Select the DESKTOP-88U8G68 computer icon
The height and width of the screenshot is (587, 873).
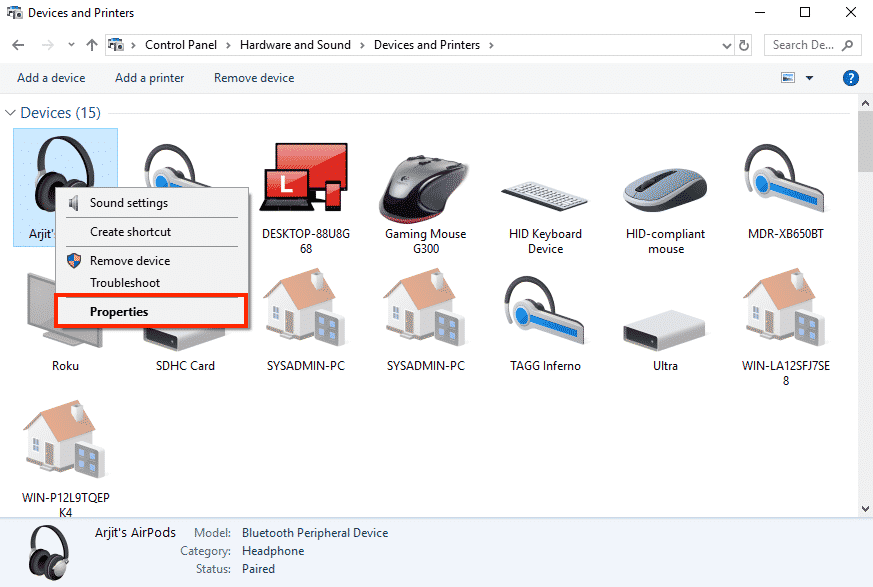[x=305, y=180]
